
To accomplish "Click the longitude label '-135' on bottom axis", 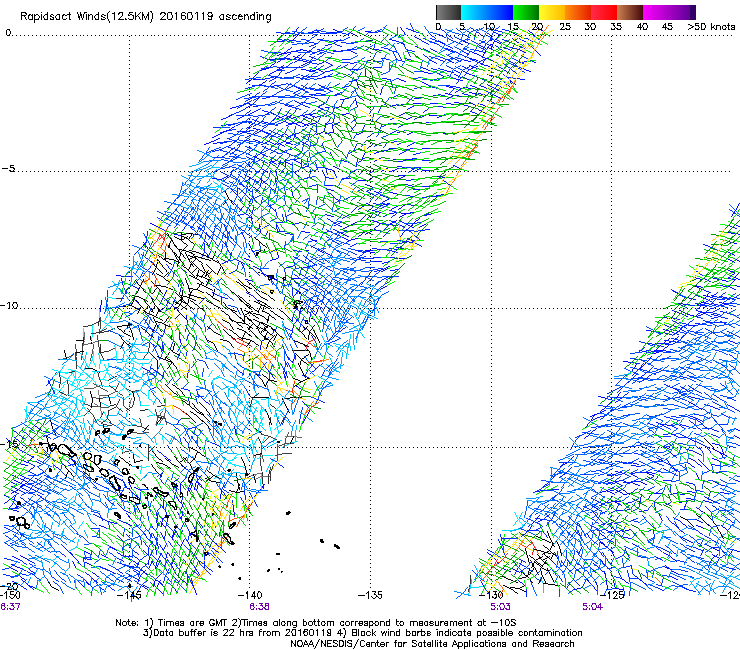I will pyautogui.click(x=370, y=595).
